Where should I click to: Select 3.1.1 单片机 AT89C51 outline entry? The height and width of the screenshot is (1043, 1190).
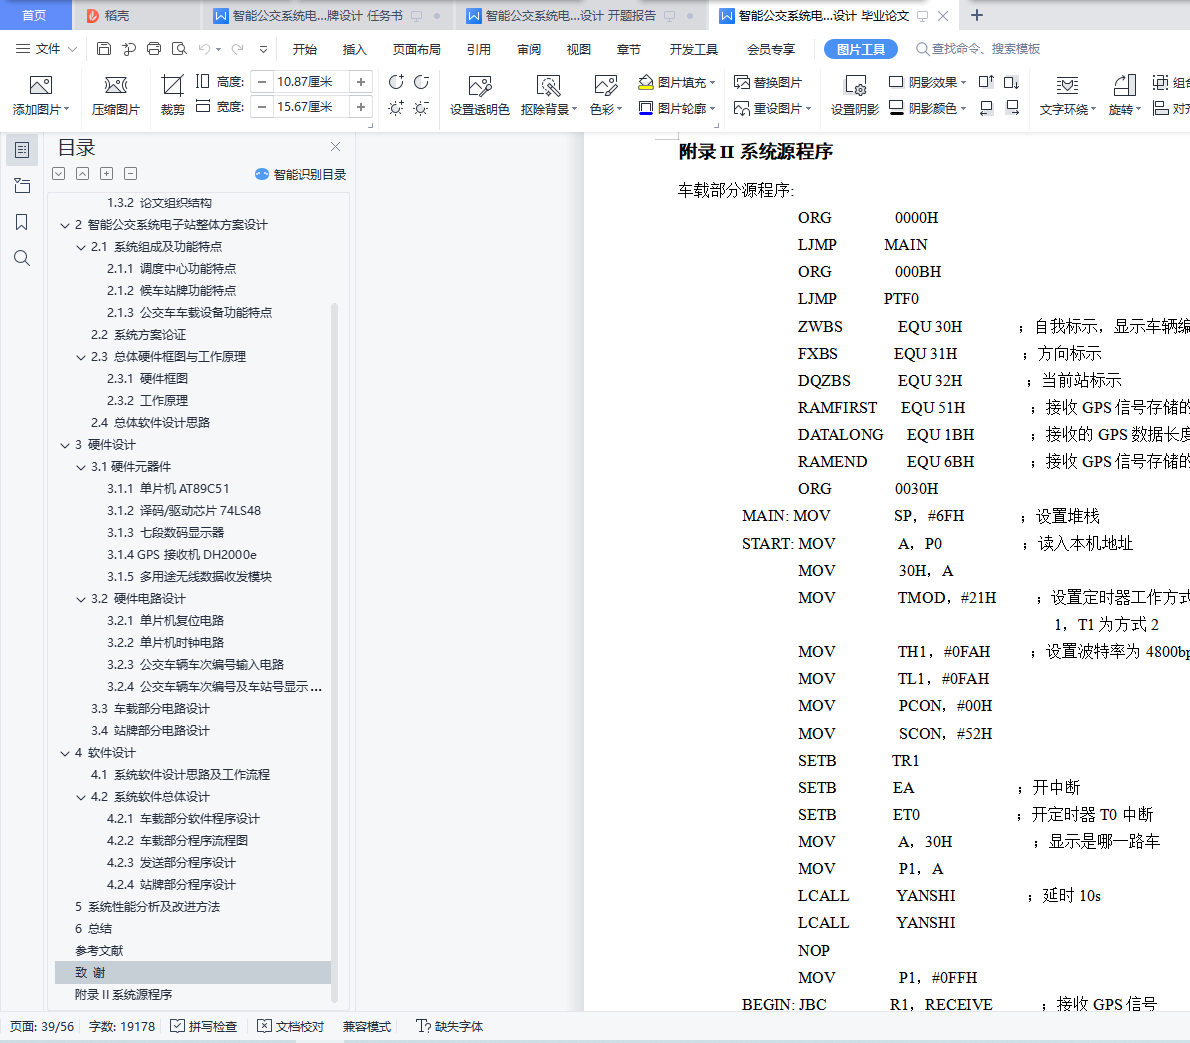click(x=168, y=489)
